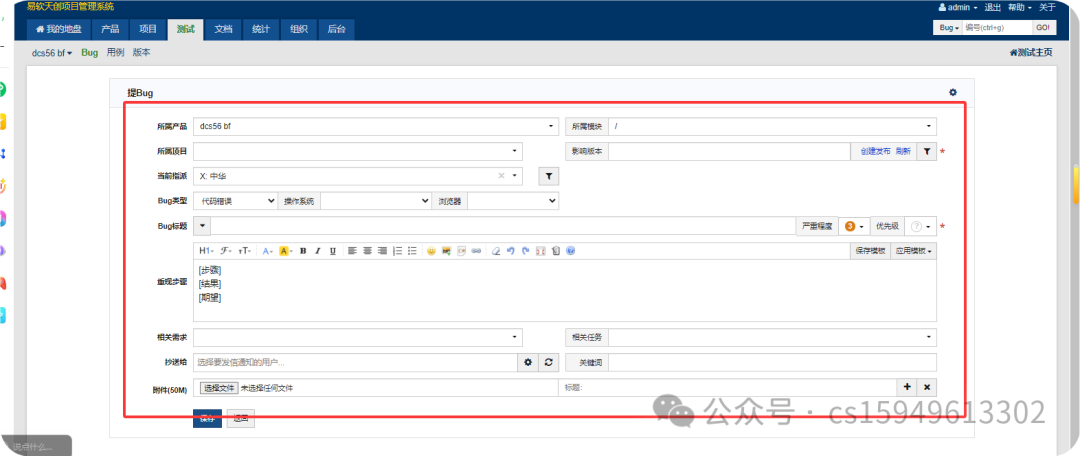The image size is (1080, 456).
Task: Open editor help about icon
Action: tap(570, 251)
